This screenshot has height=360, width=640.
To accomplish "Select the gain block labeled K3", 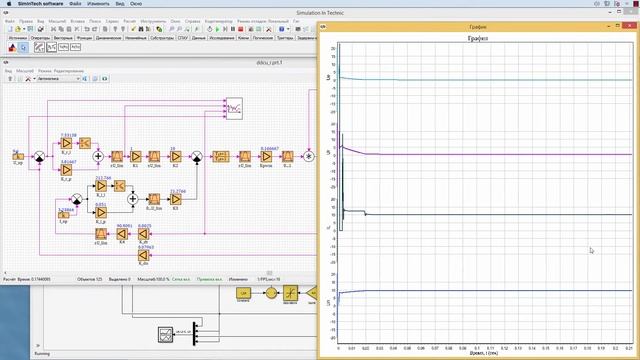I will pos(176,199).
